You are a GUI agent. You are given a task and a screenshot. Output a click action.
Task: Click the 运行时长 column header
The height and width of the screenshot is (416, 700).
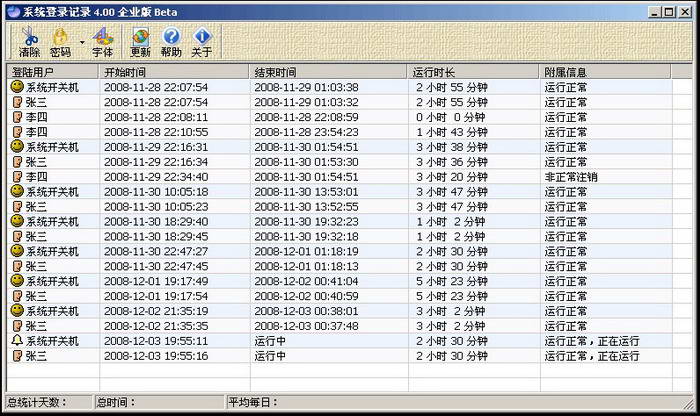click(473, 72)
